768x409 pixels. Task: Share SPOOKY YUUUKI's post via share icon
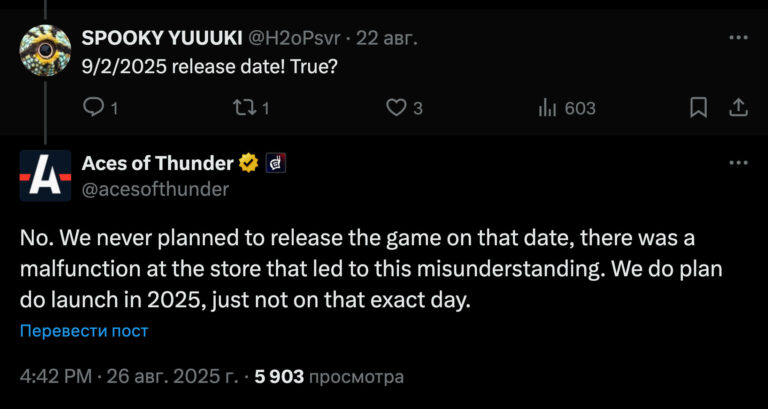737,107
